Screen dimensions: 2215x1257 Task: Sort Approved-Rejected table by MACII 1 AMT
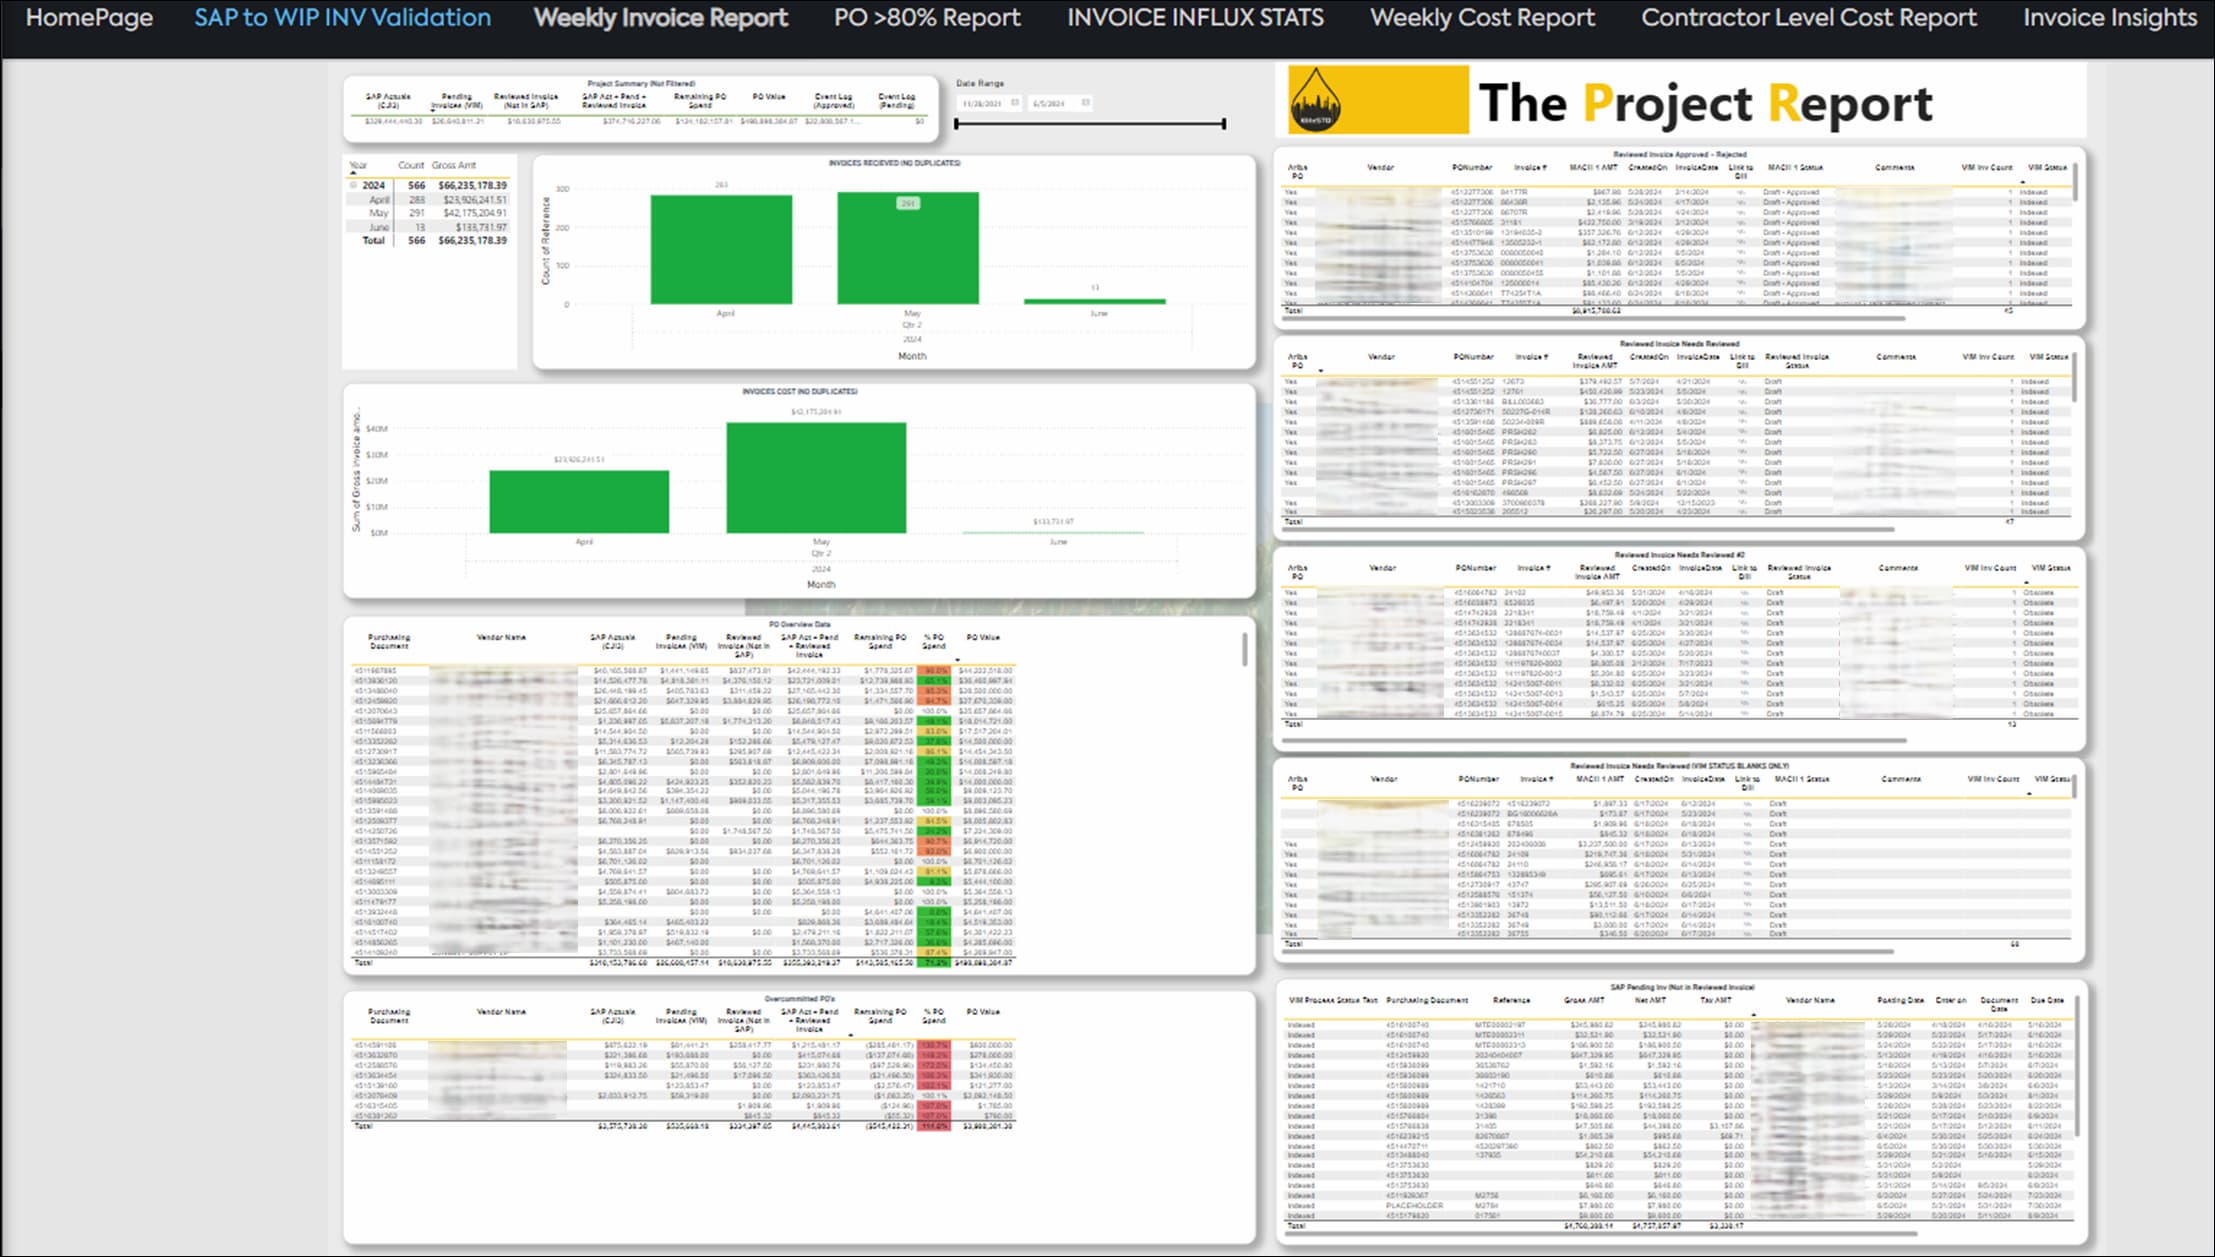pos(1593,167)
